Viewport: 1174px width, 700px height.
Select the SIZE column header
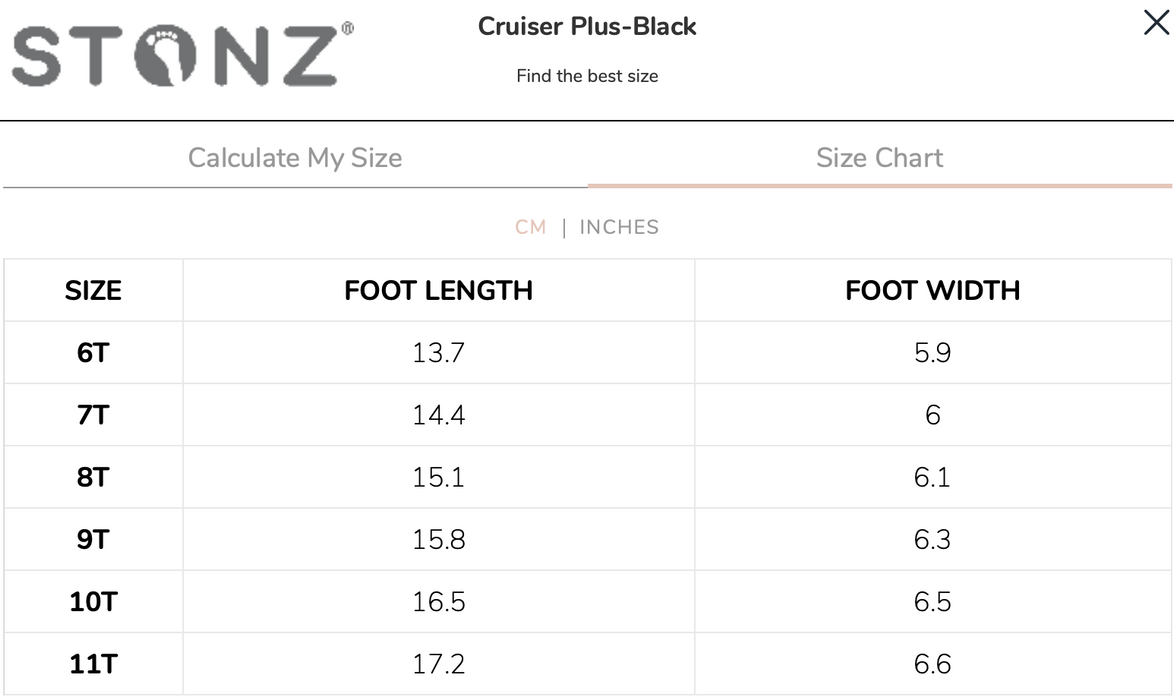click(x=93, y=291)
